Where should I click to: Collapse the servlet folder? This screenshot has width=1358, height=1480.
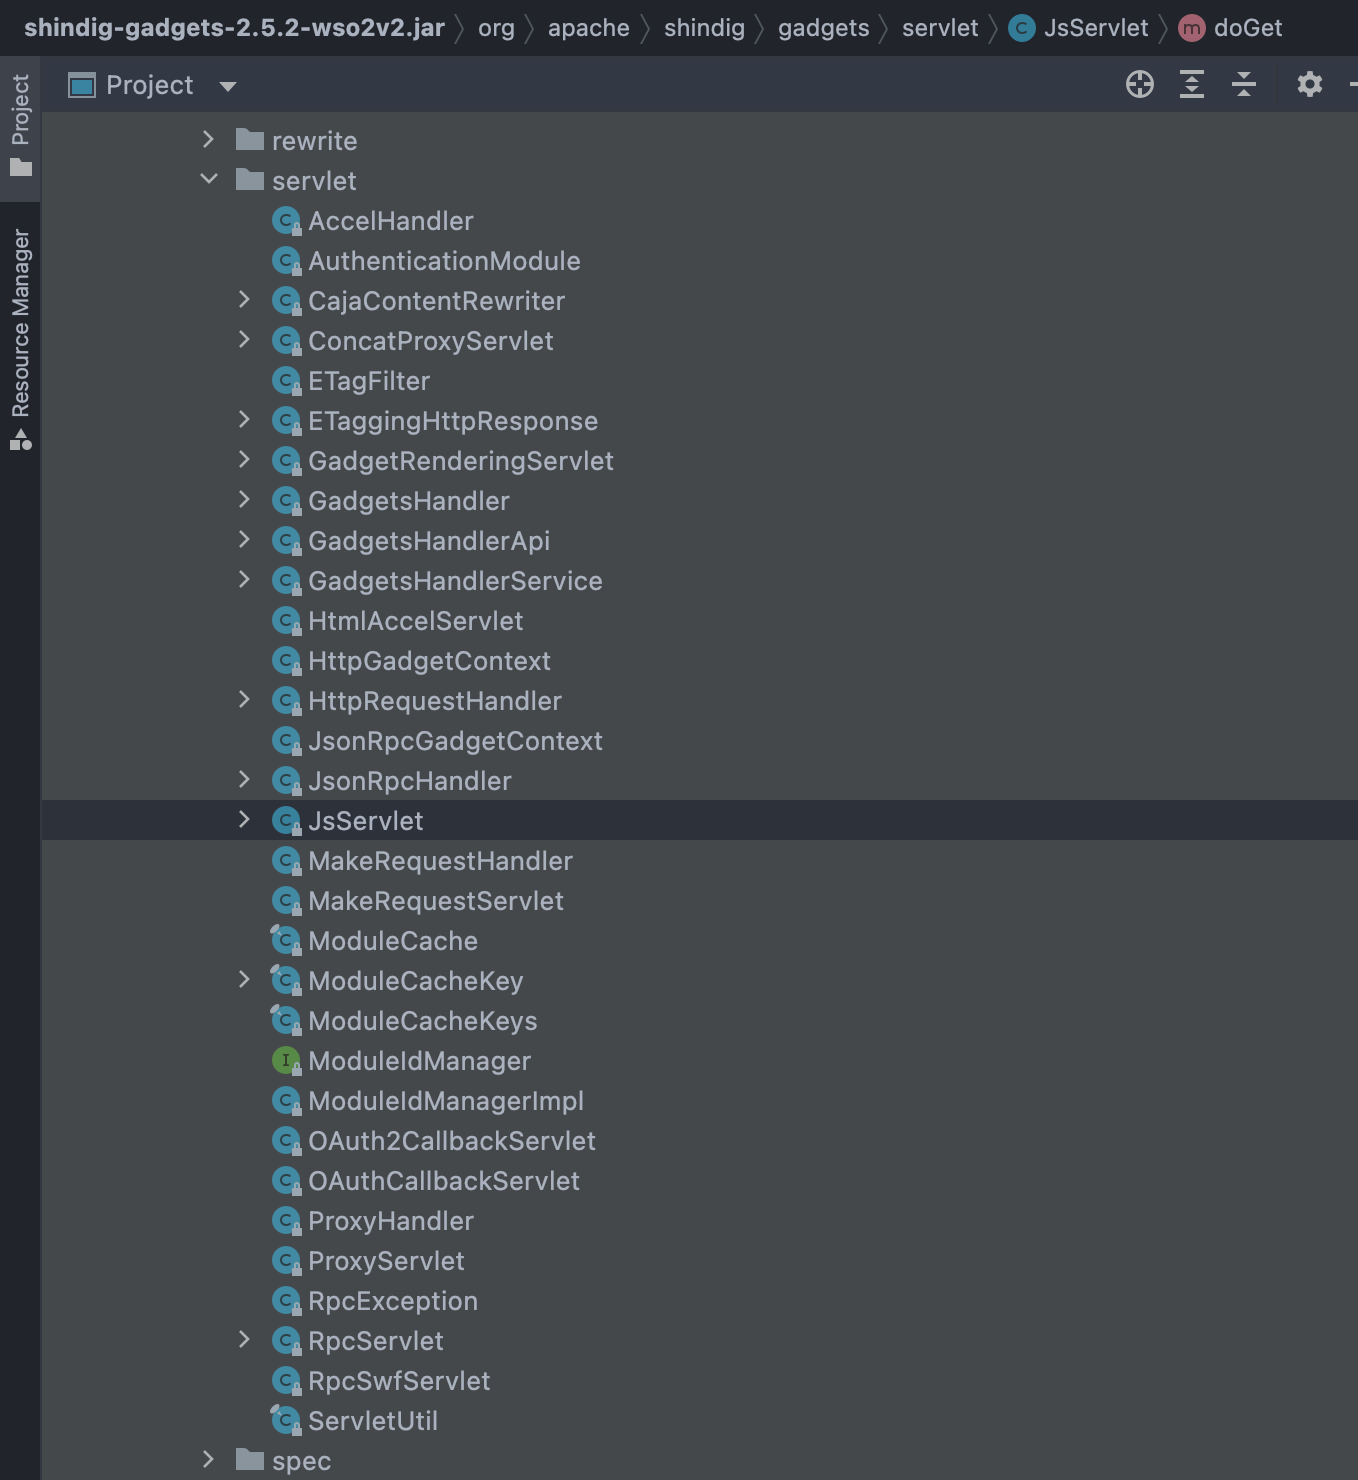click(x=208, y=178)
